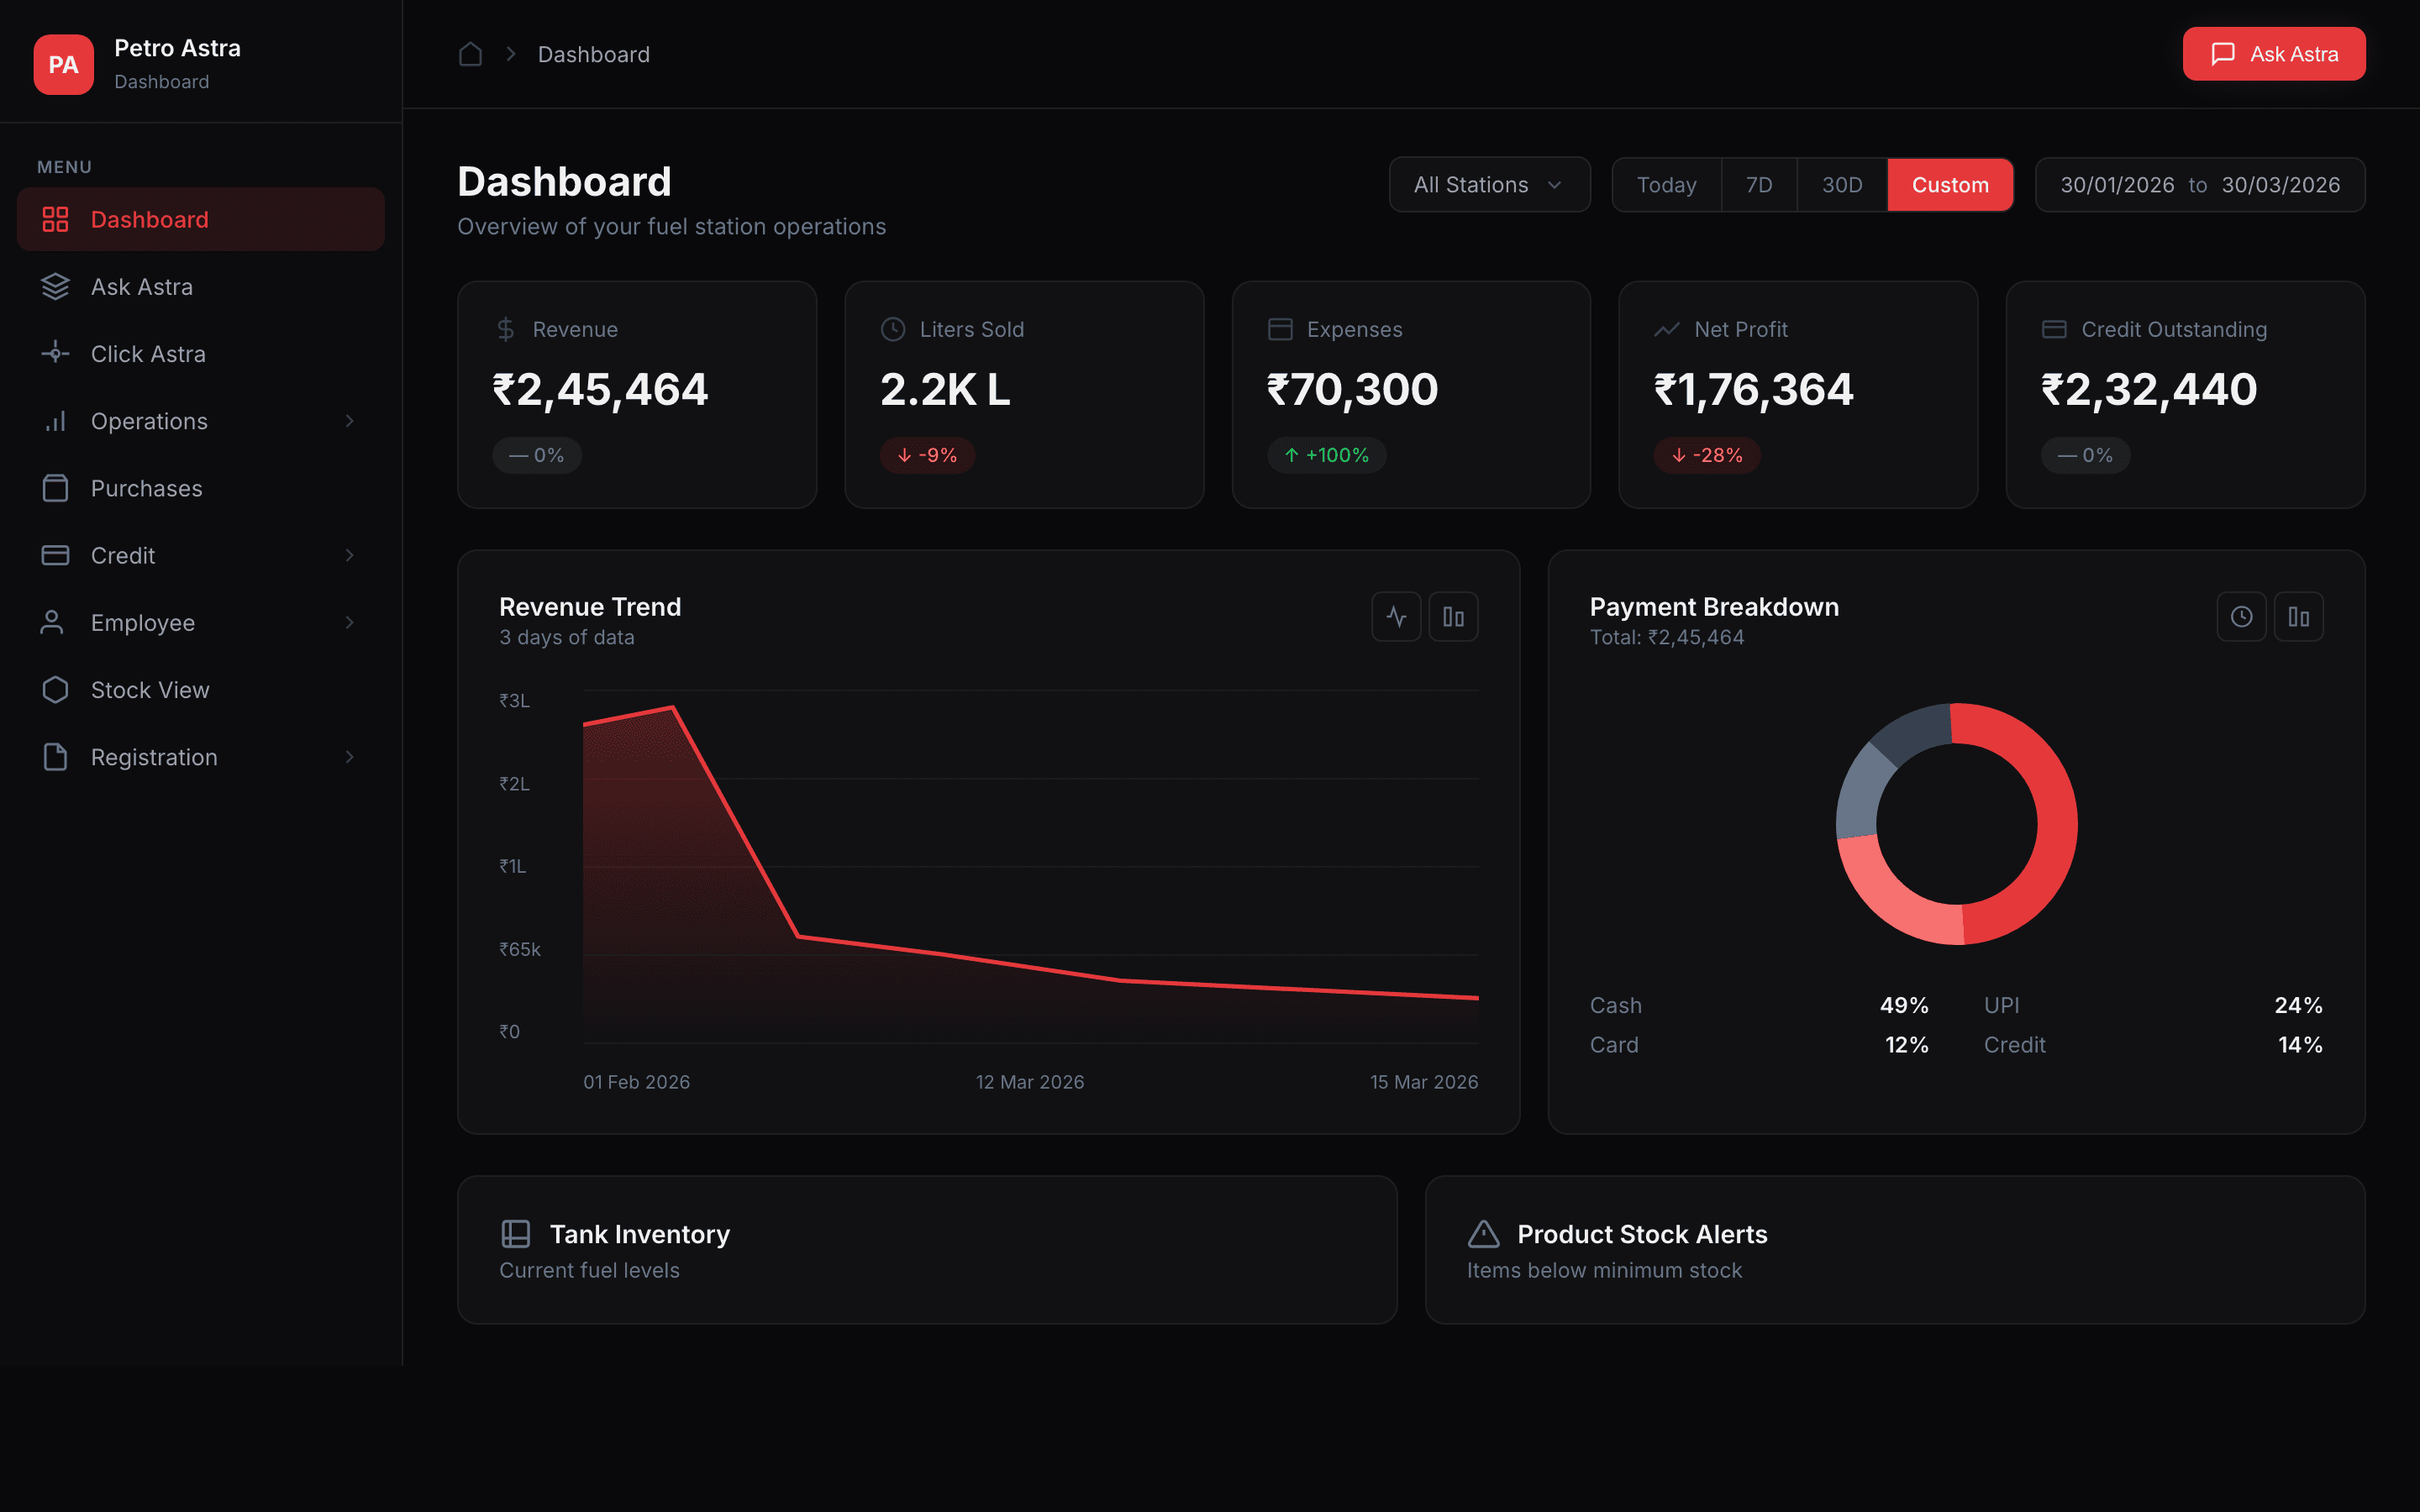Click the Registration document icon
The height and width of the screenshot is (1512, 2420).
point(55,757)
